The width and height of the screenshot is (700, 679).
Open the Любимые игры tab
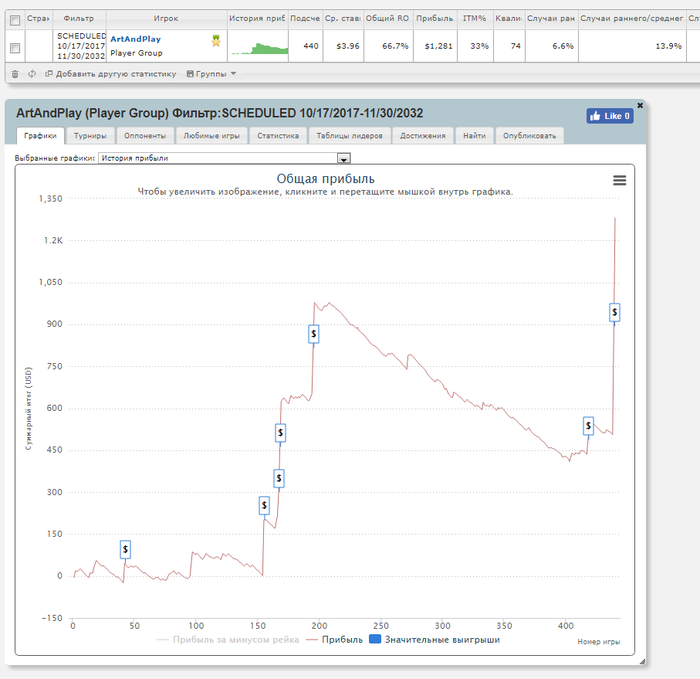tap(212, 136)
